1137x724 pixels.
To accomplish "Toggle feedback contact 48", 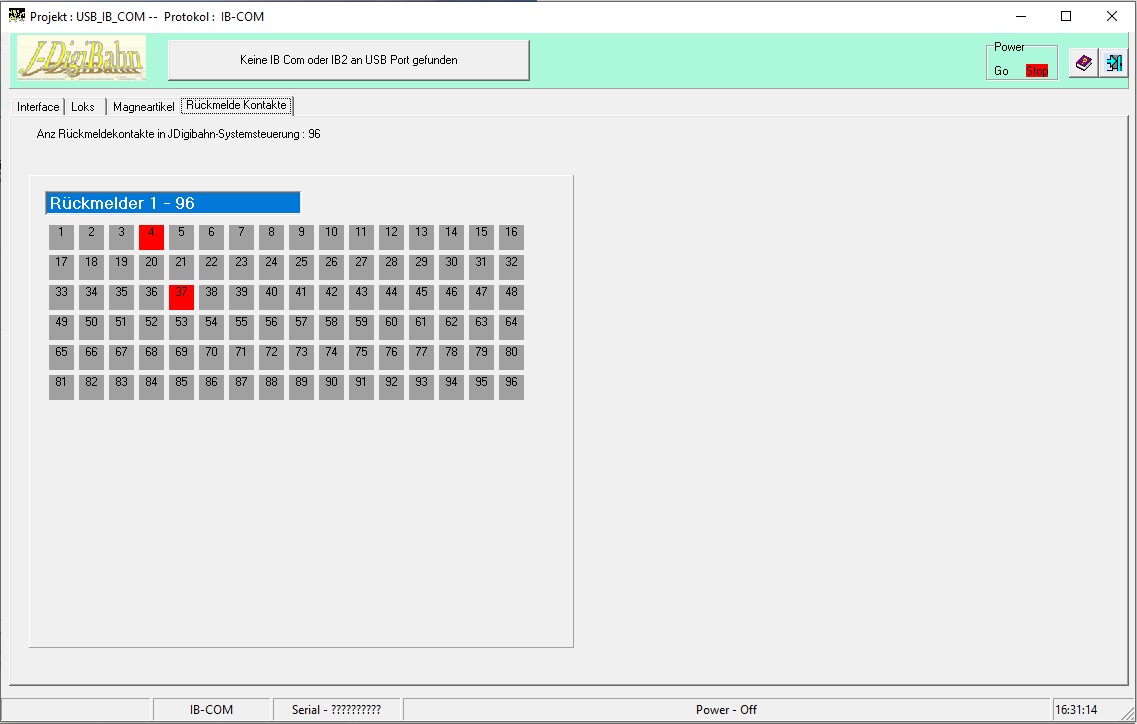I will [x=511, y=297].
